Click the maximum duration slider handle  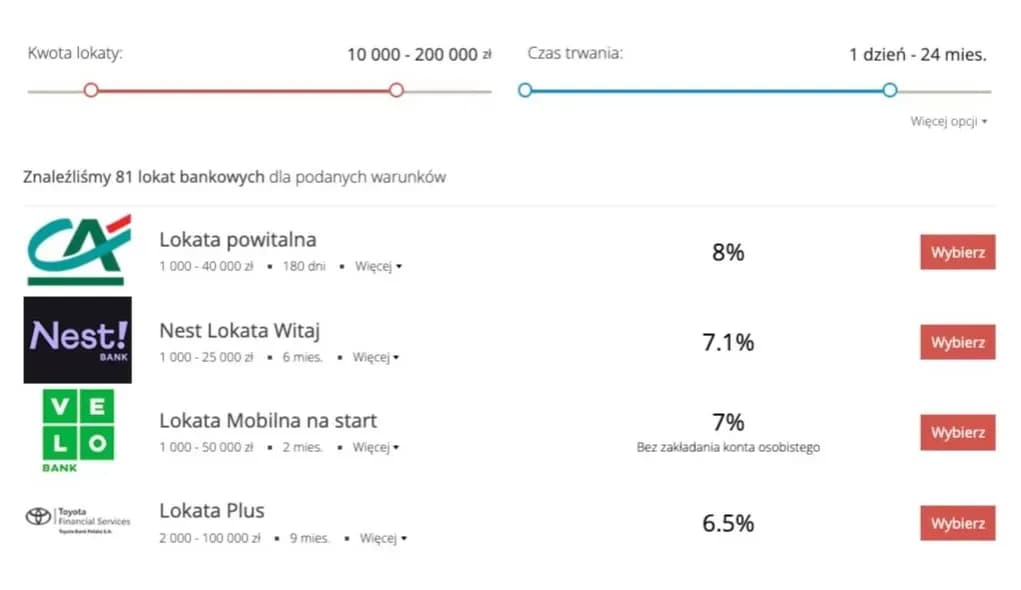point(890,90)
